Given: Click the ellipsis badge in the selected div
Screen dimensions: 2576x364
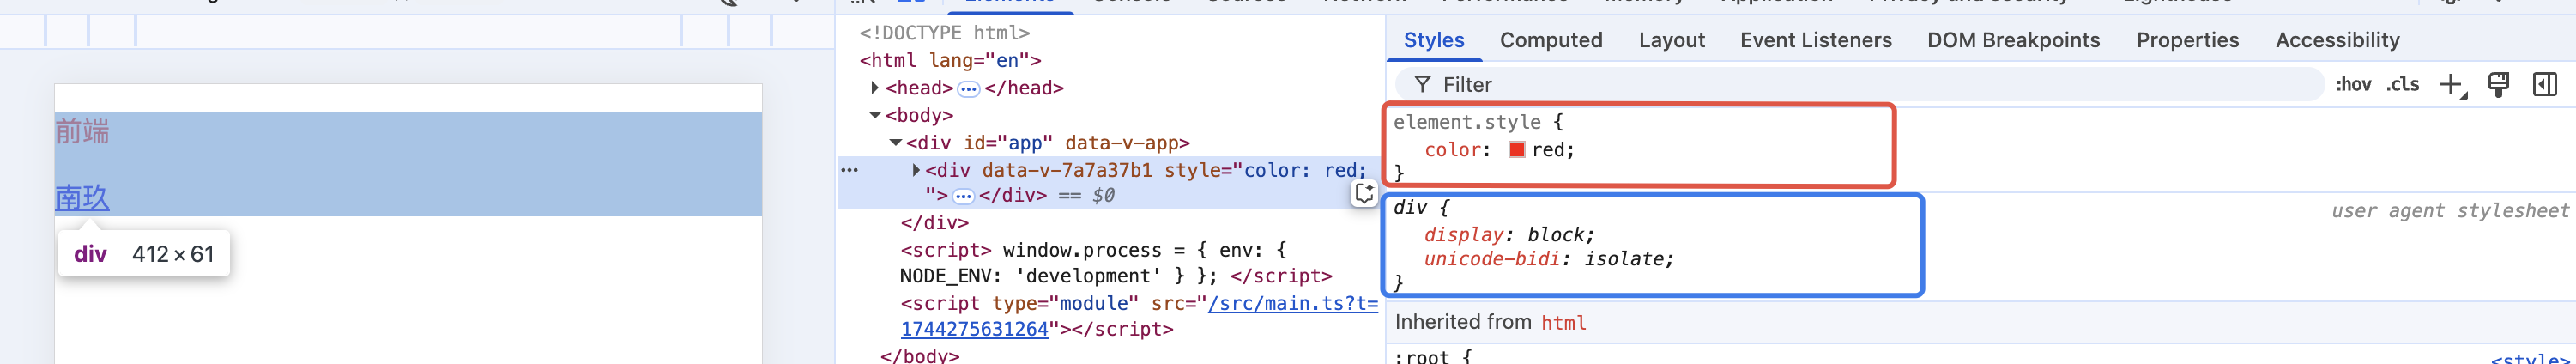Looking at the screenshot, I should (x=963, y=196).
